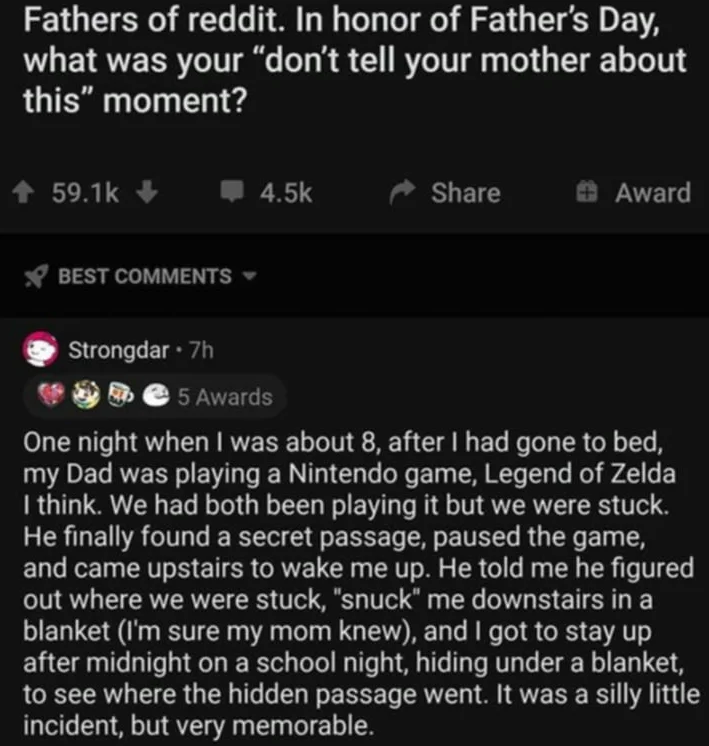The height and width of the screenshot is (746, 709).
Task: Open comments via the speech bubble icon
Action: tap(231, 193)
